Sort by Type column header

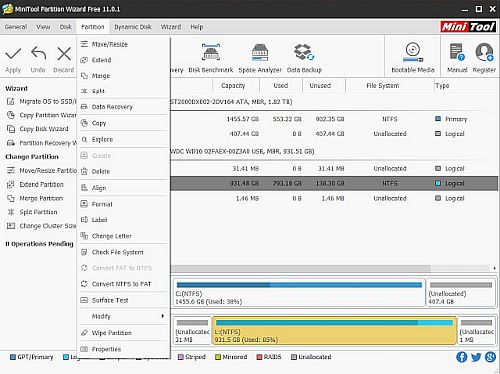click(x=466, y=86)
